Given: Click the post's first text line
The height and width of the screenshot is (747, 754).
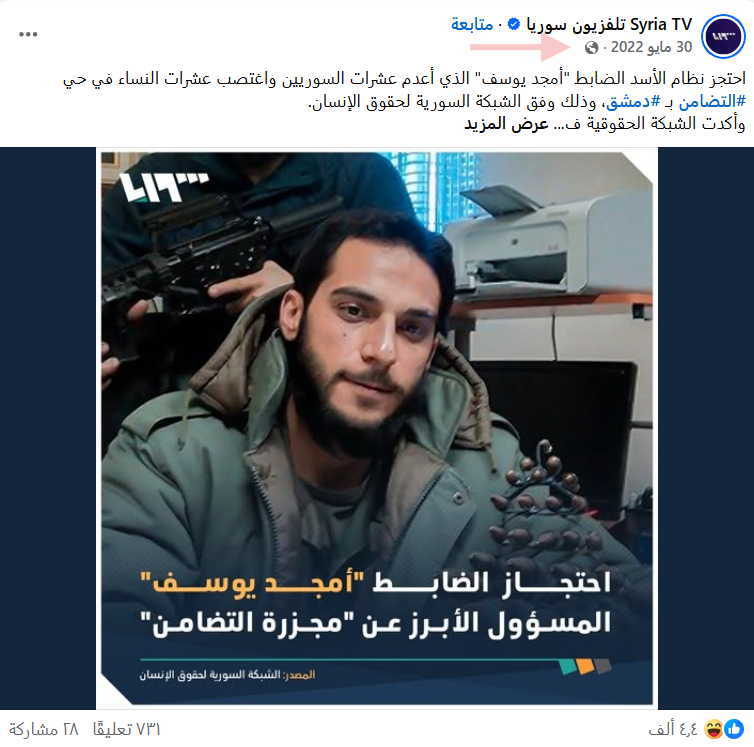Looking at the screenshot, I should tap(404, 78).
